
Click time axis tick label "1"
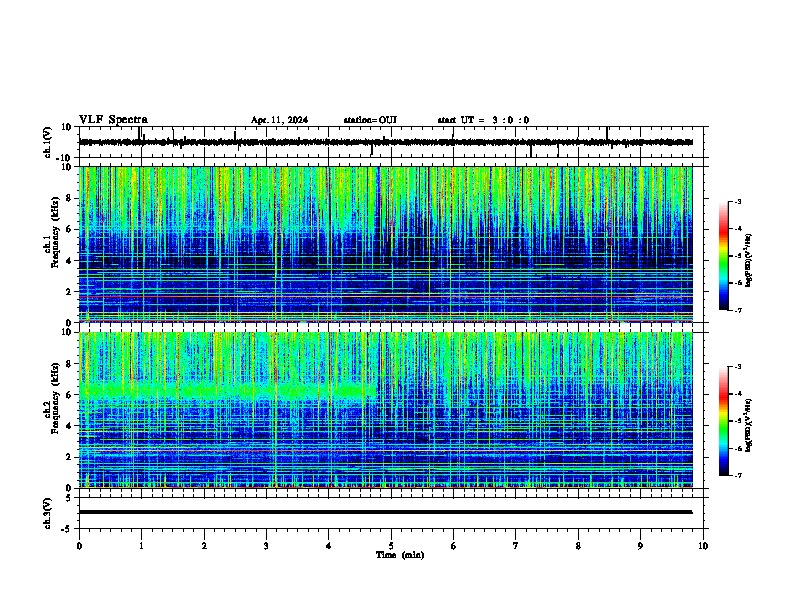141,546
